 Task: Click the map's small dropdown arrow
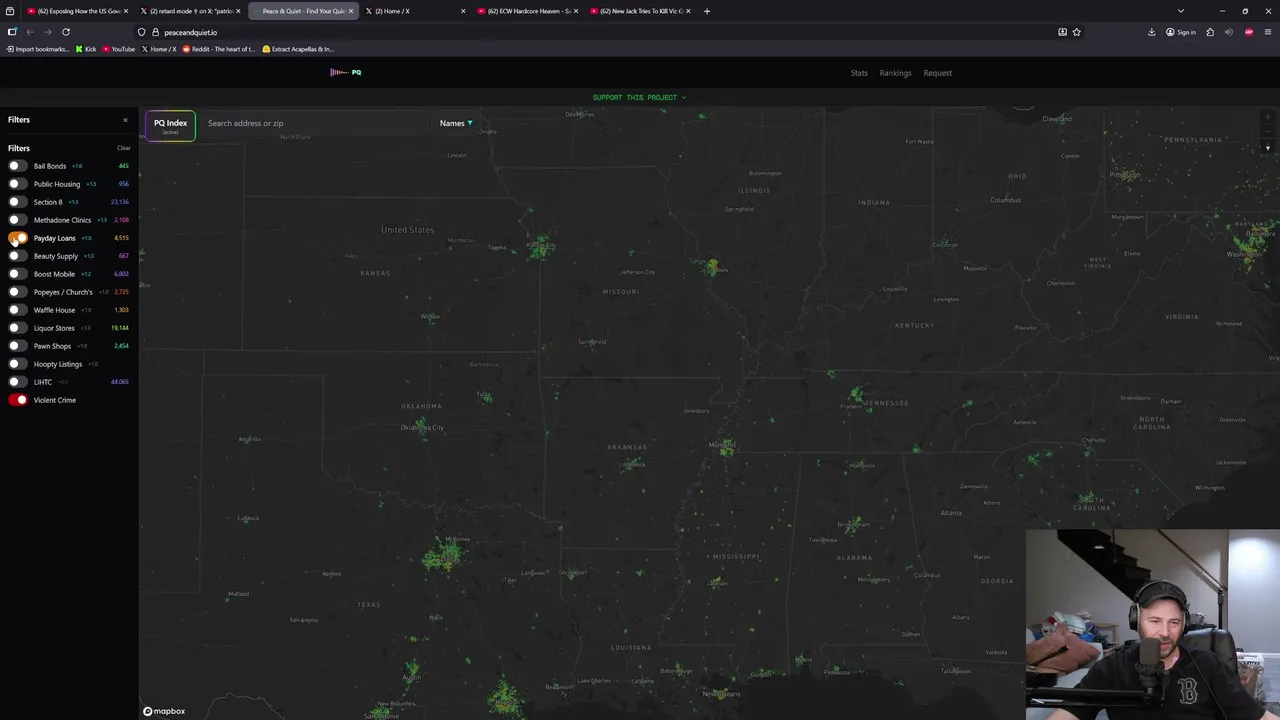tap(1267, 149)
